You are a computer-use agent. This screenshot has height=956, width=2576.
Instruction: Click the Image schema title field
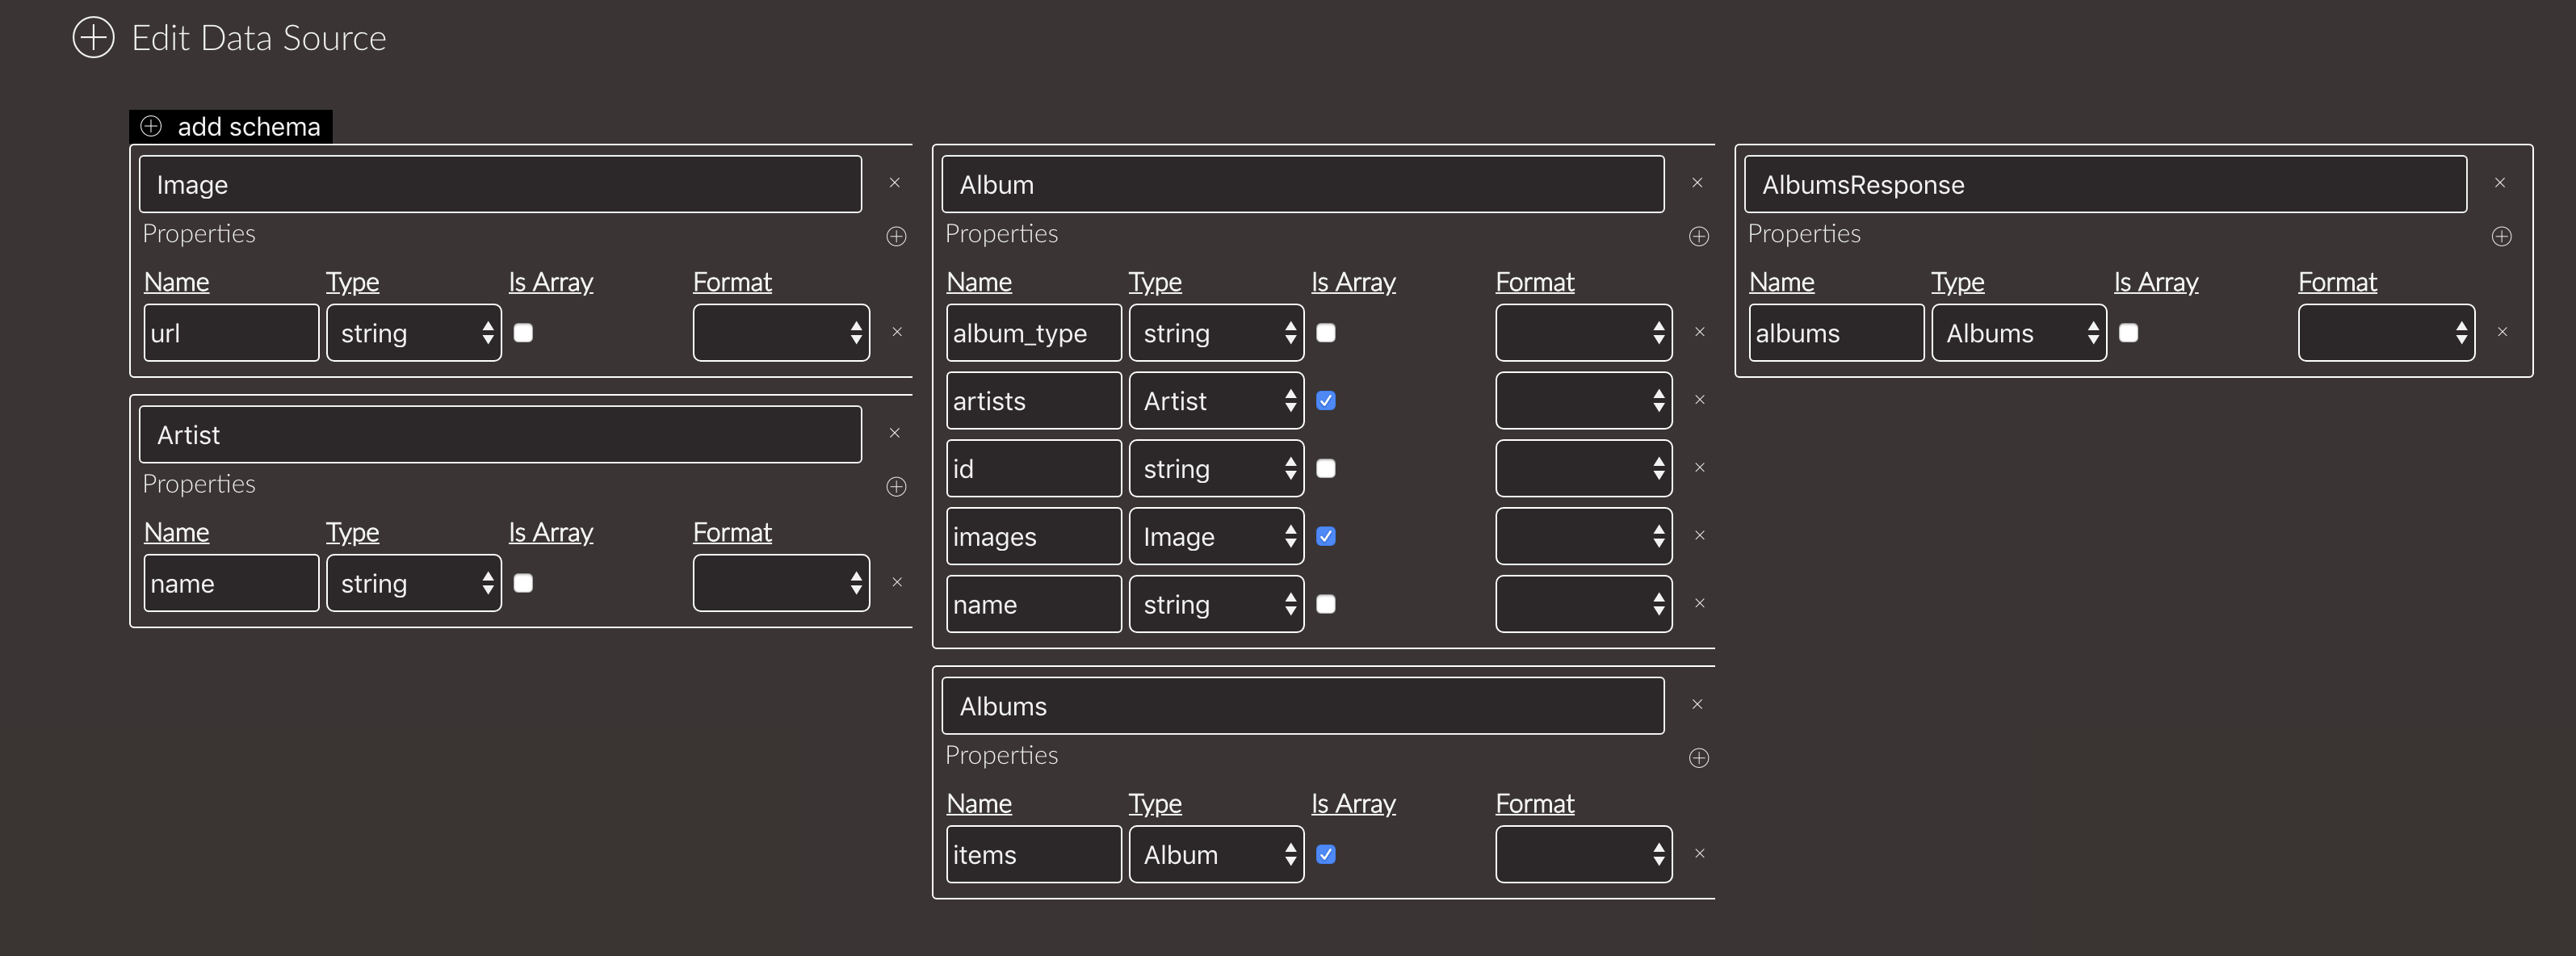(x=500, y=184)
